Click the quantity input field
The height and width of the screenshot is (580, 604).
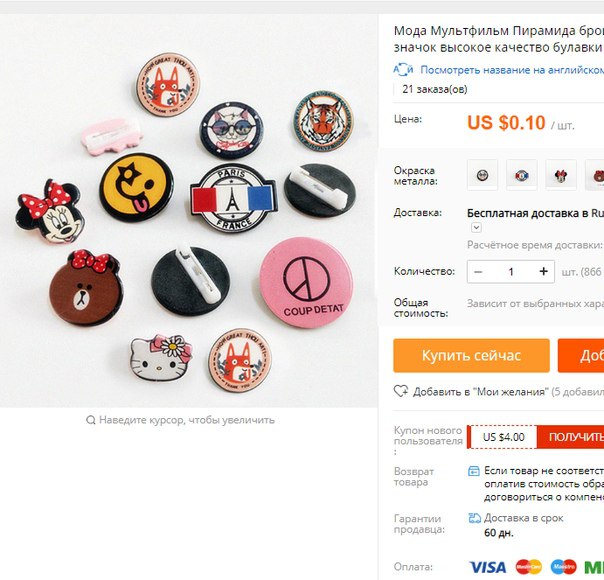(511, 272)
